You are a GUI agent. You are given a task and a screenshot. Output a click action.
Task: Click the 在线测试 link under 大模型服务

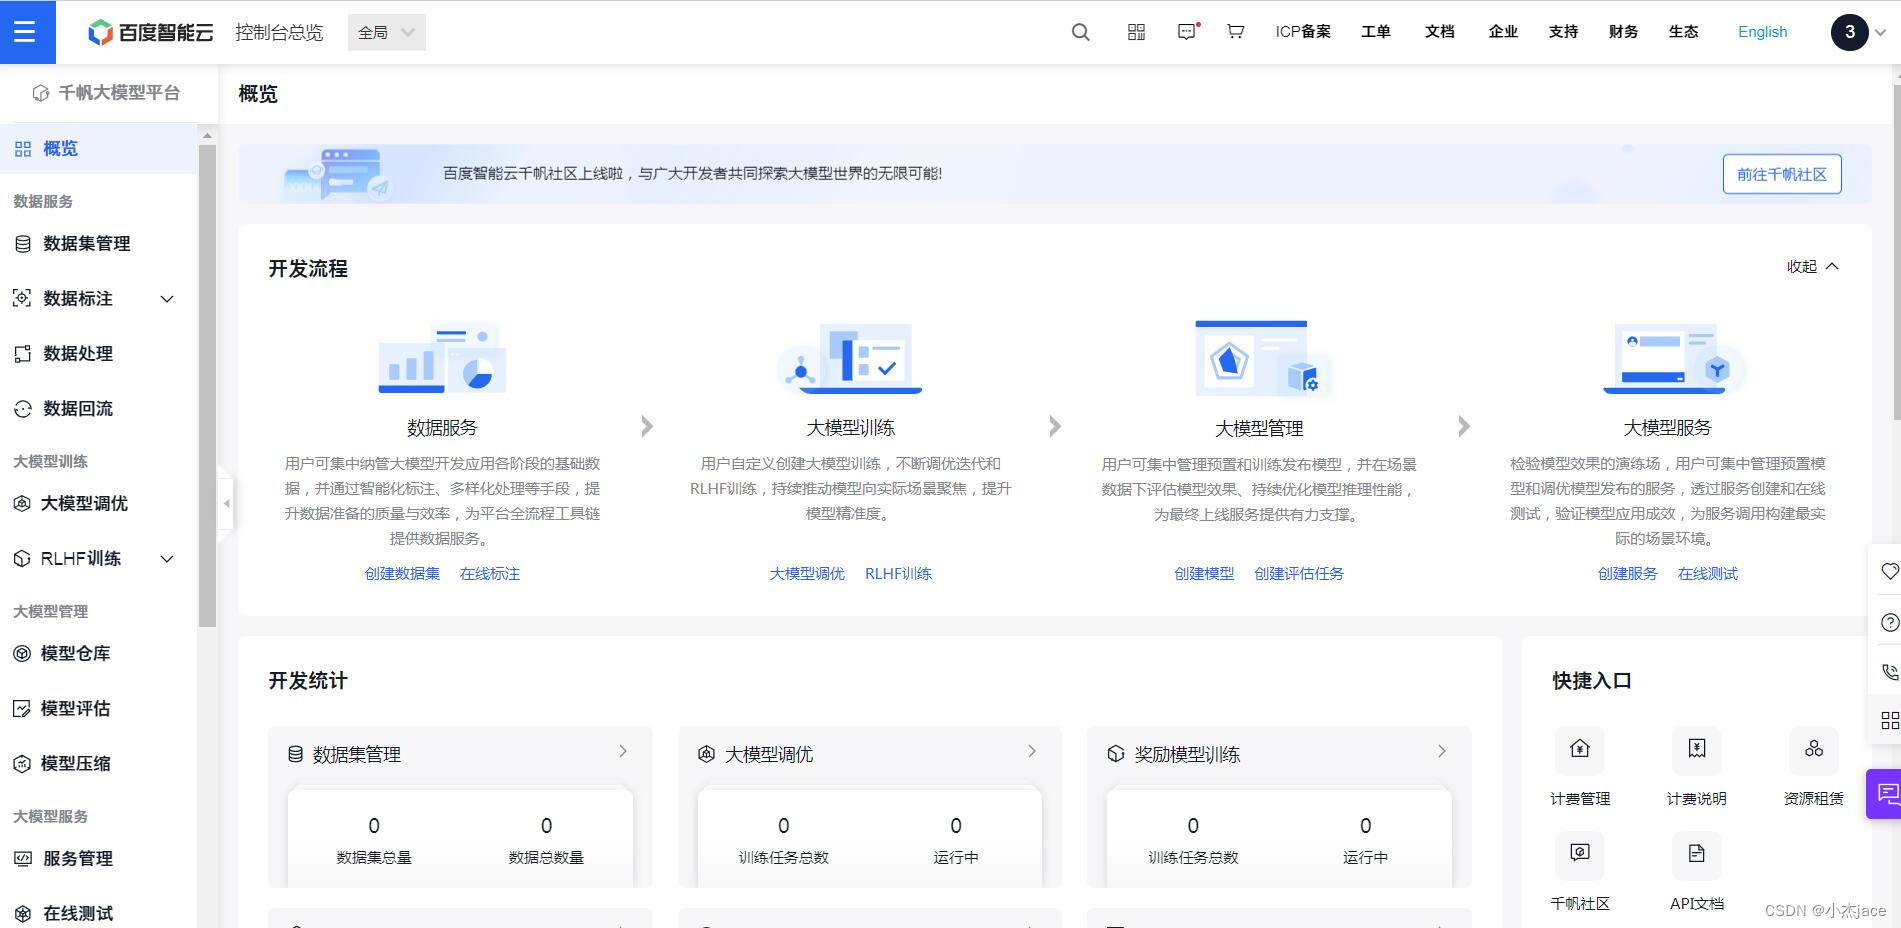coord(1708,574)
